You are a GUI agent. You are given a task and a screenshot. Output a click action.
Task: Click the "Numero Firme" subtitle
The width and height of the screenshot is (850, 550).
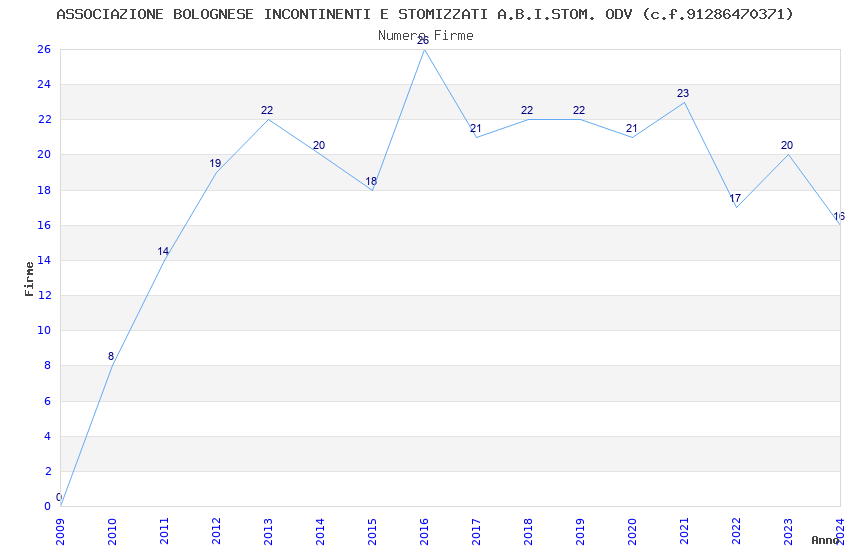426,35
